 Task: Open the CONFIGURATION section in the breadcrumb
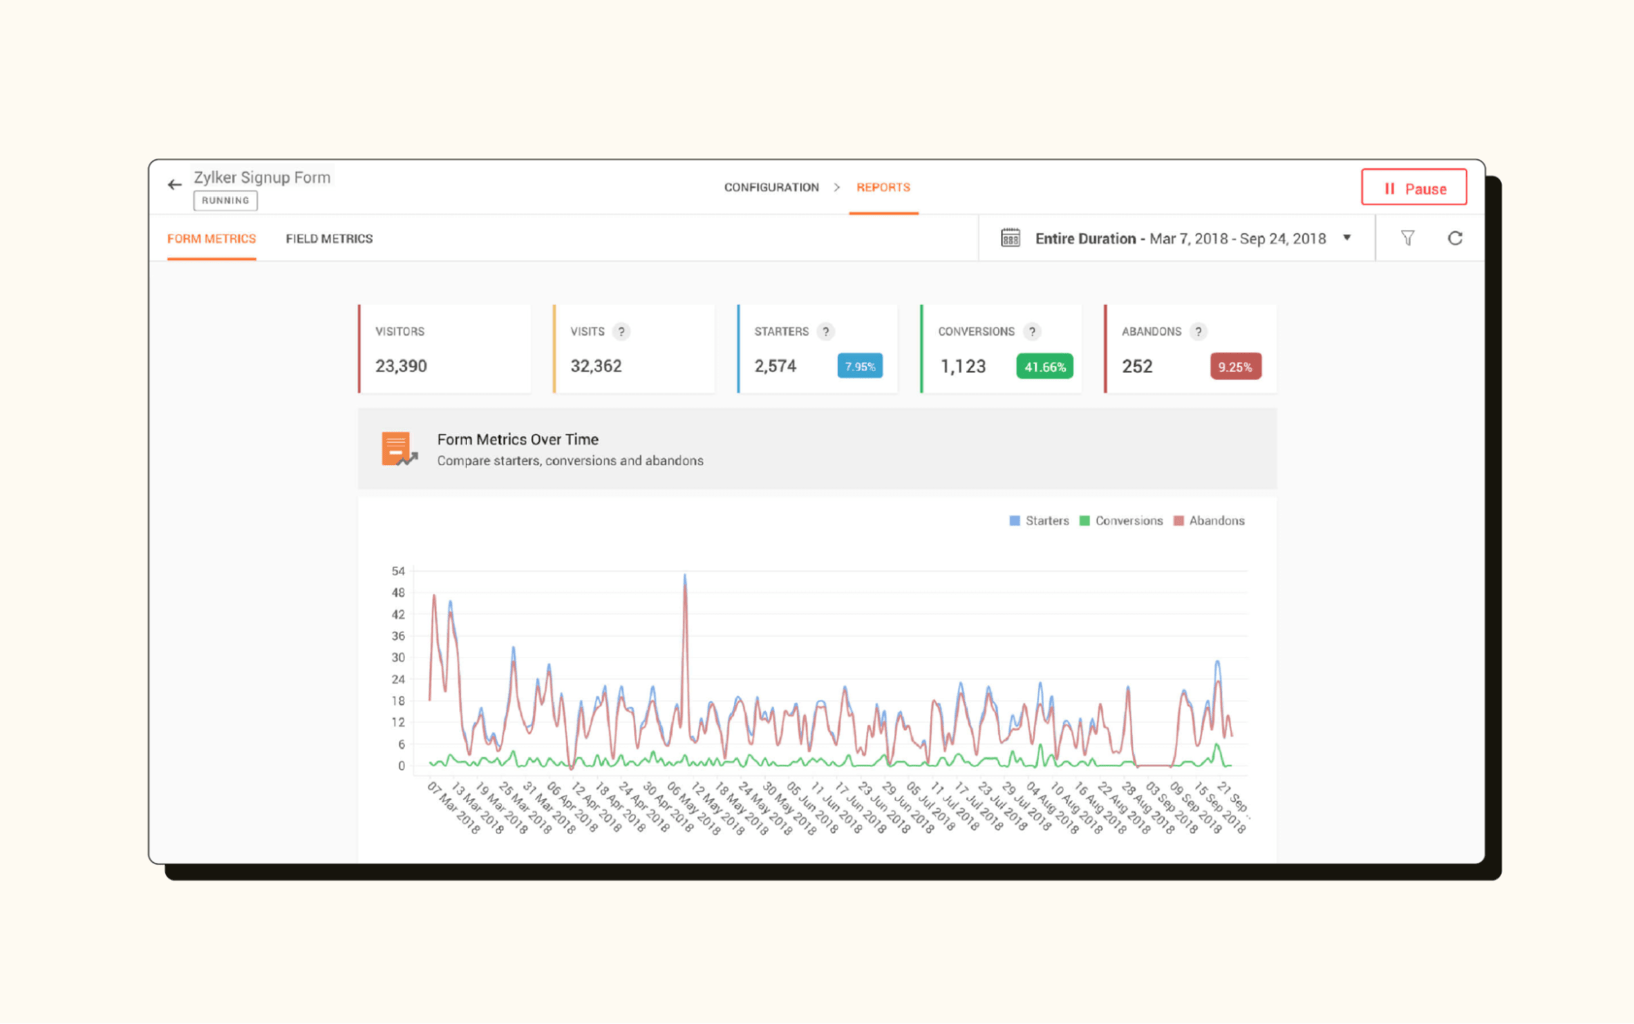771,187
